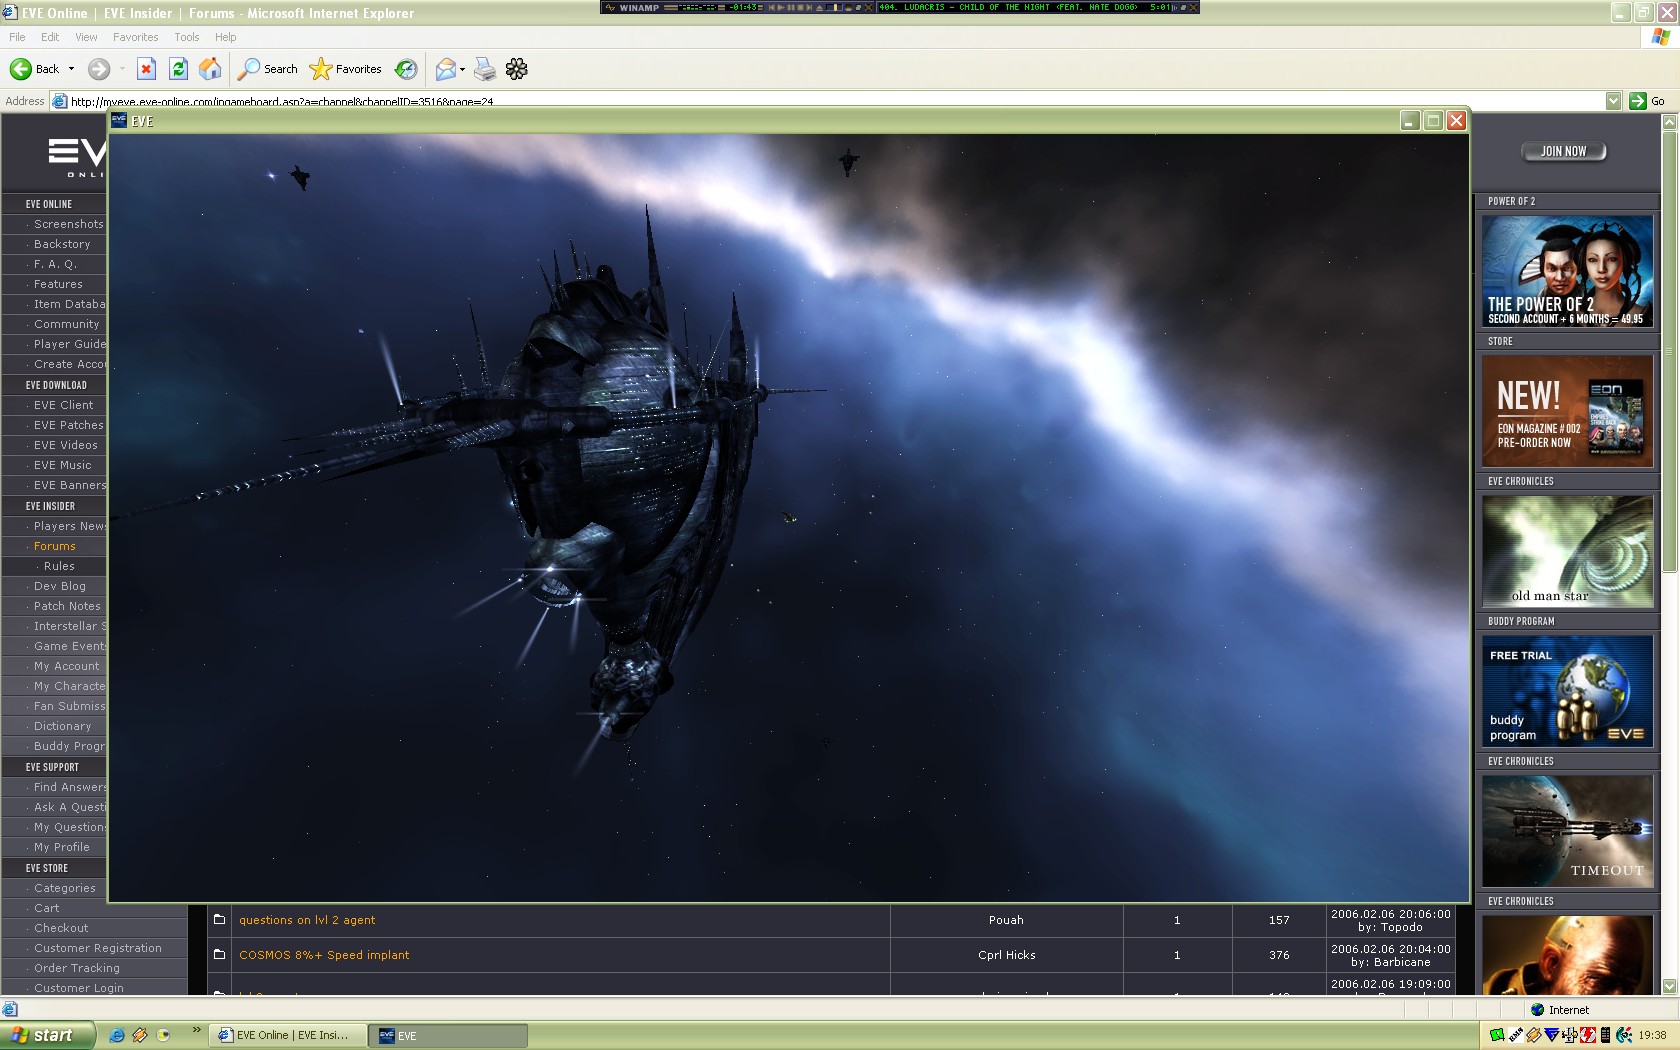Open the History toolbar icon
The width and height of the screenshot is (1680, 1050).
405,69
